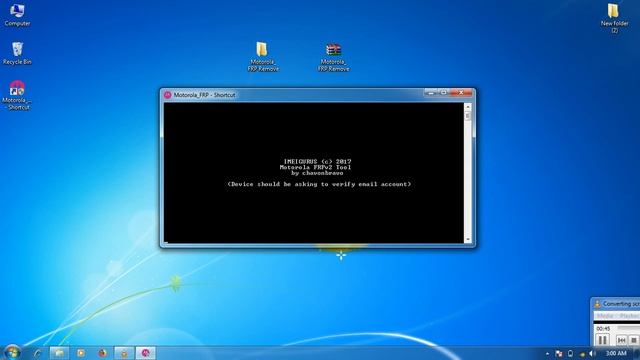
Task: Close the Motorola_FRP console window
Action: coord(461,93)
